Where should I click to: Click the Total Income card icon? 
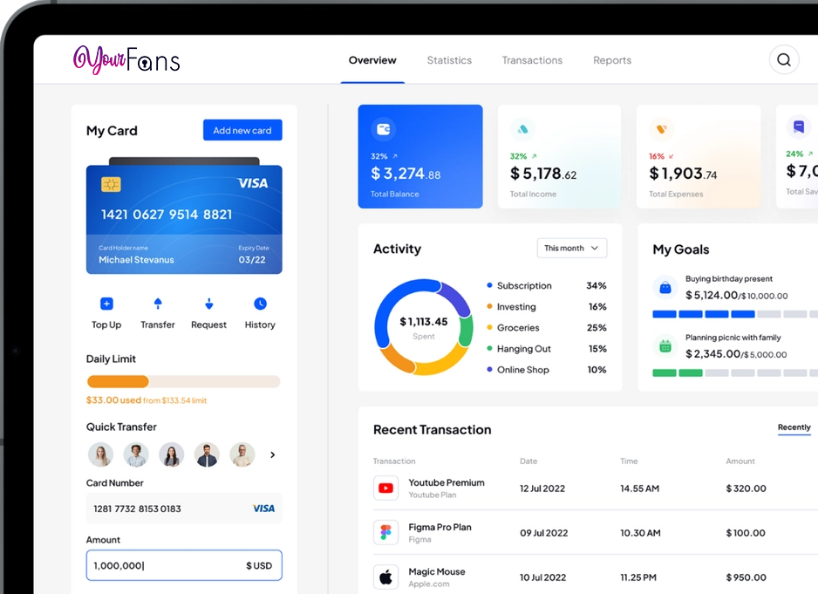(523, 129)
